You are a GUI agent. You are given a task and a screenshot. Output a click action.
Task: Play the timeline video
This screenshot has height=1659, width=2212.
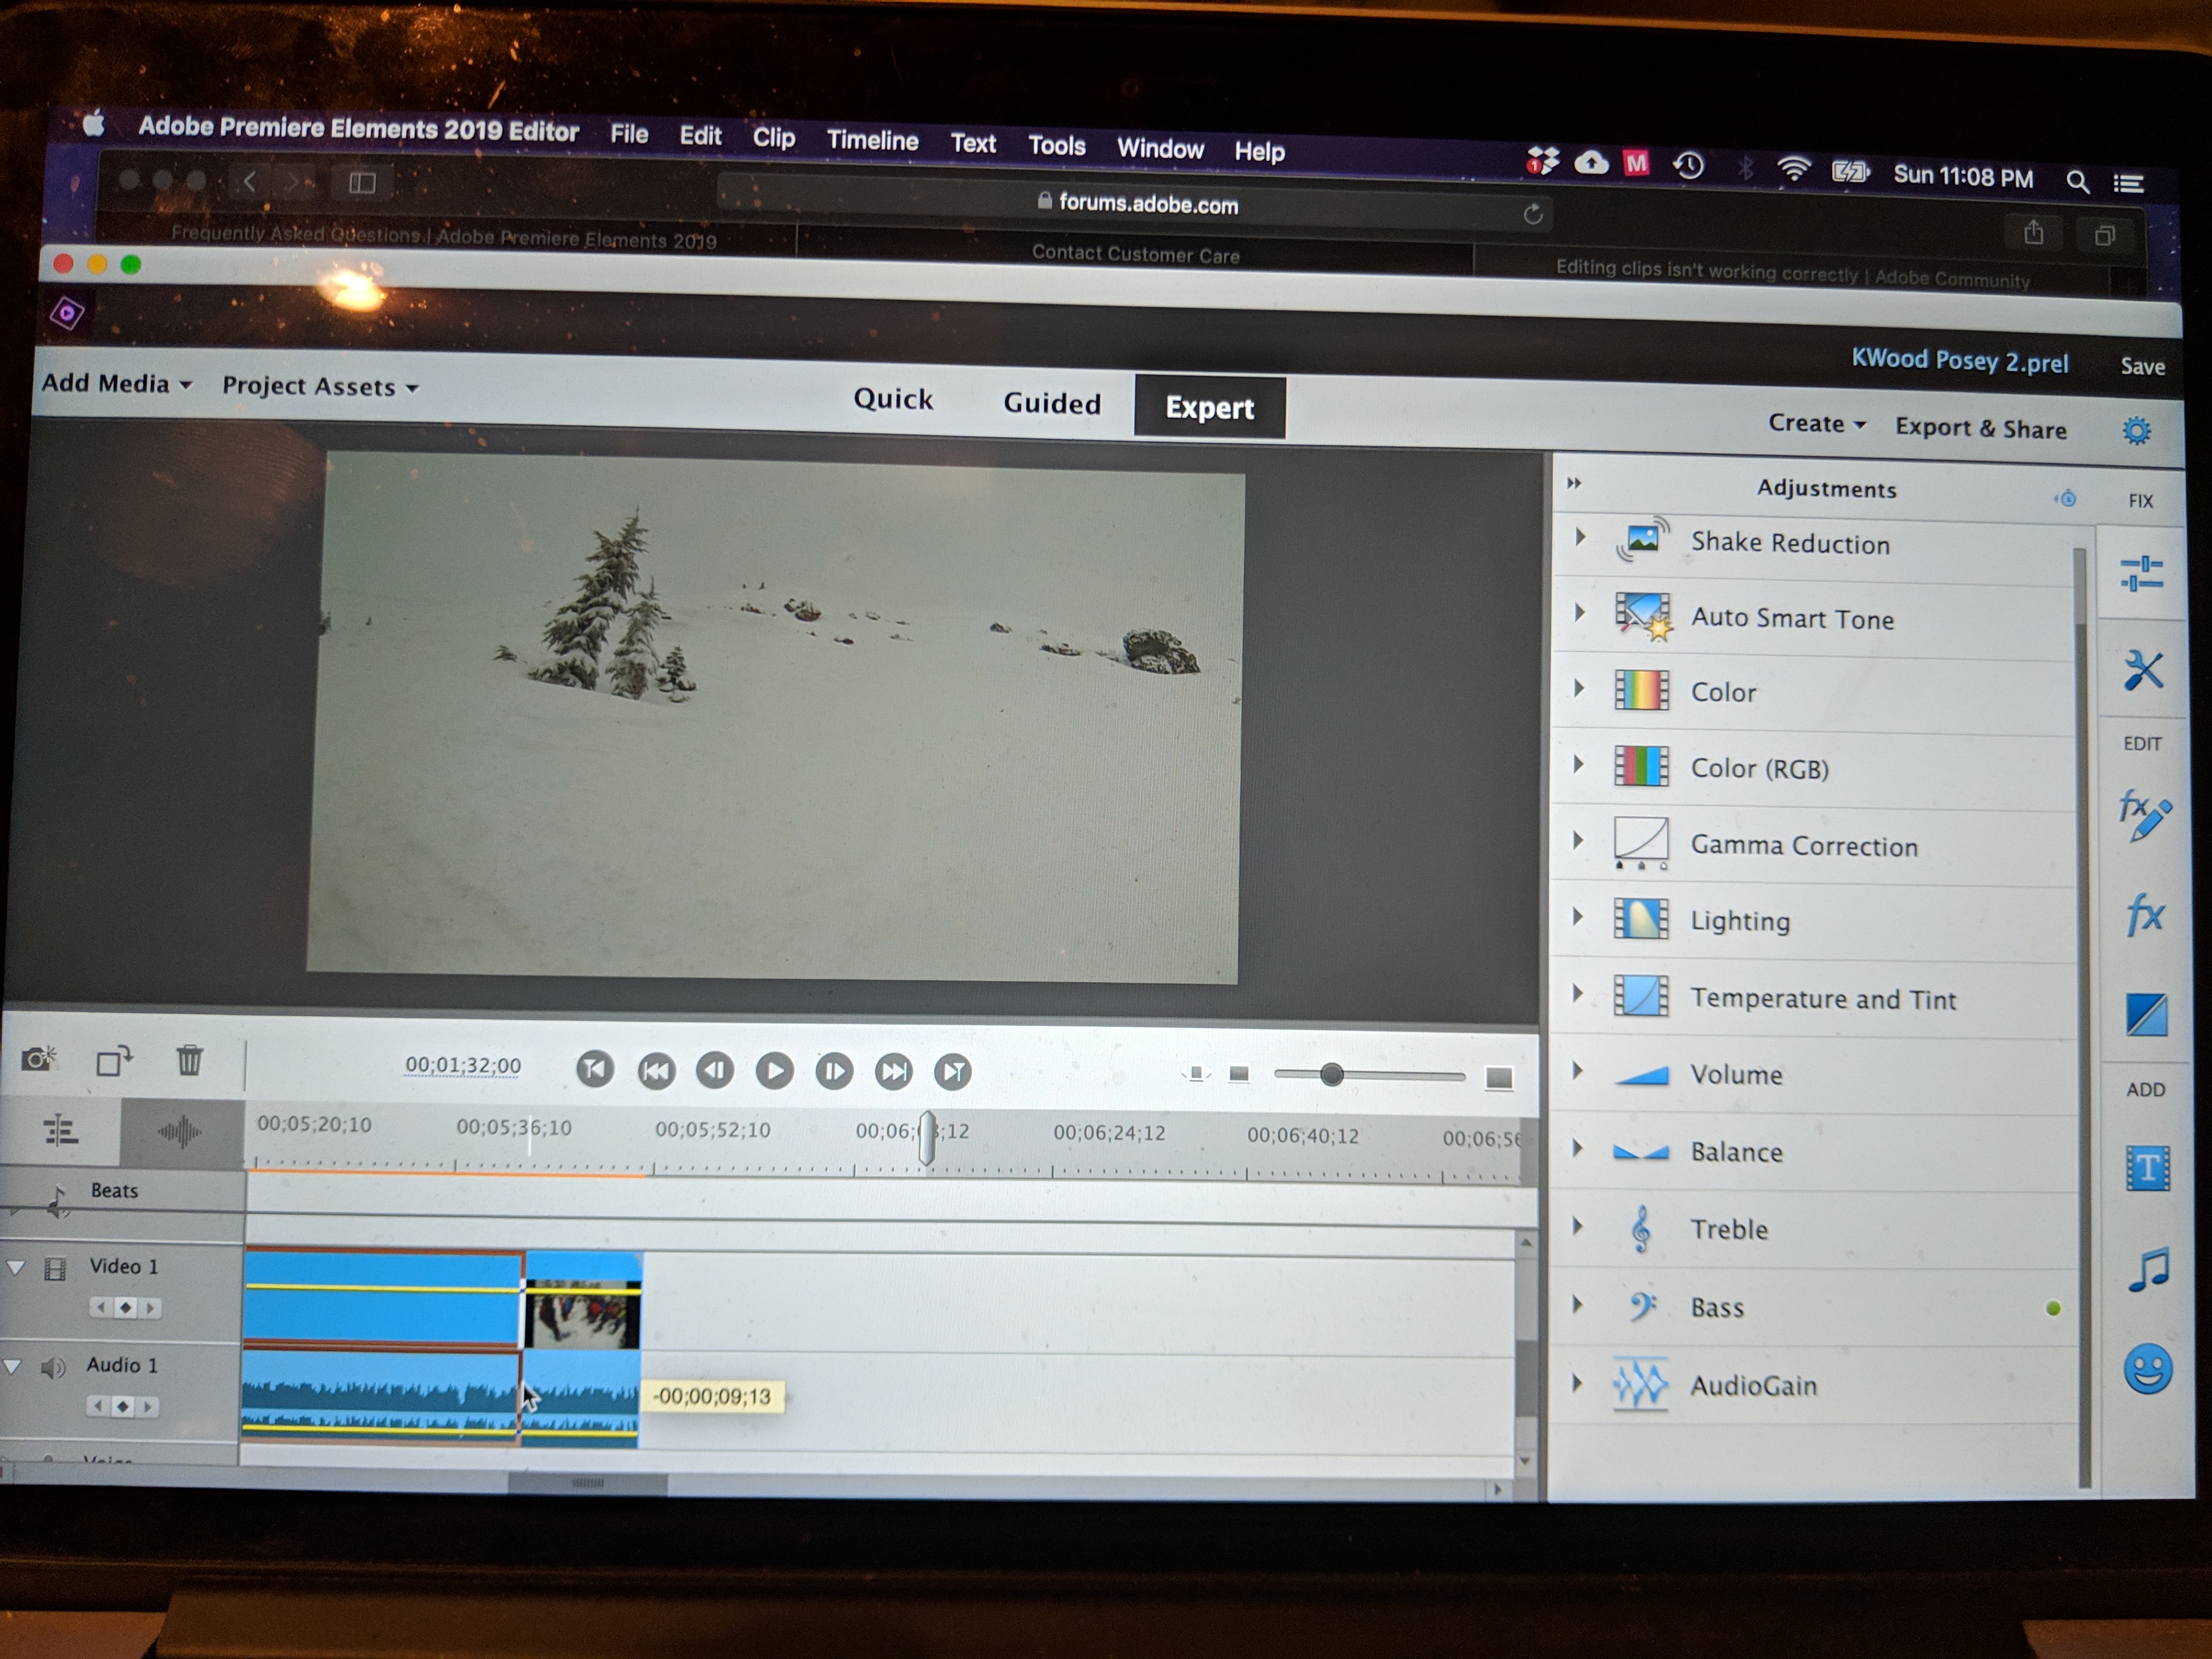[774, 1071]
